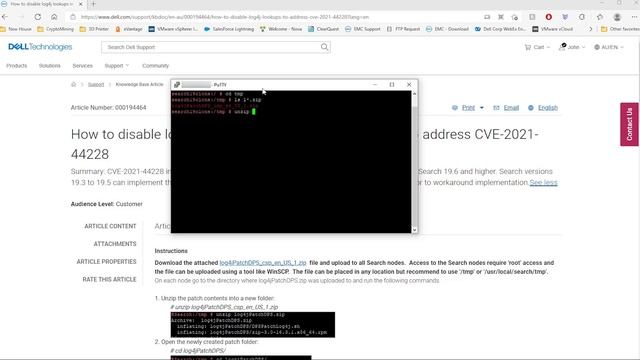Viewport: 640px width, 360px height.
Task: Open the EMC - Download bookmark
Action: (x=447, y=29)
